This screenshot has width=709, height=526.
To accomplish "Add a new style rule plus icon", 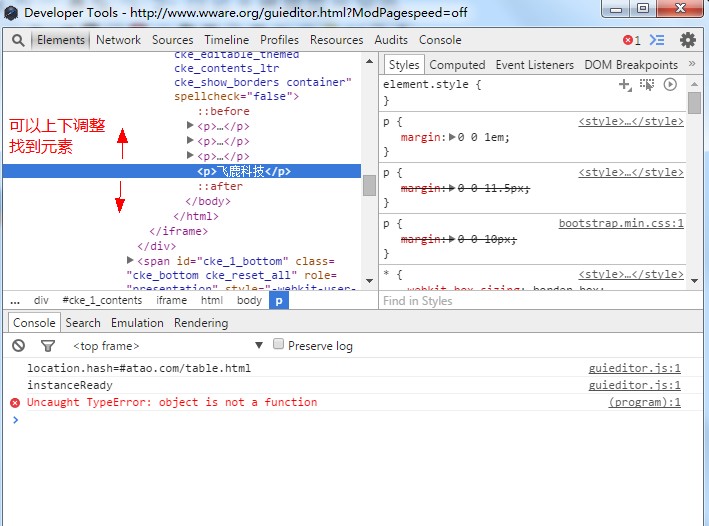I will point(625,85).
